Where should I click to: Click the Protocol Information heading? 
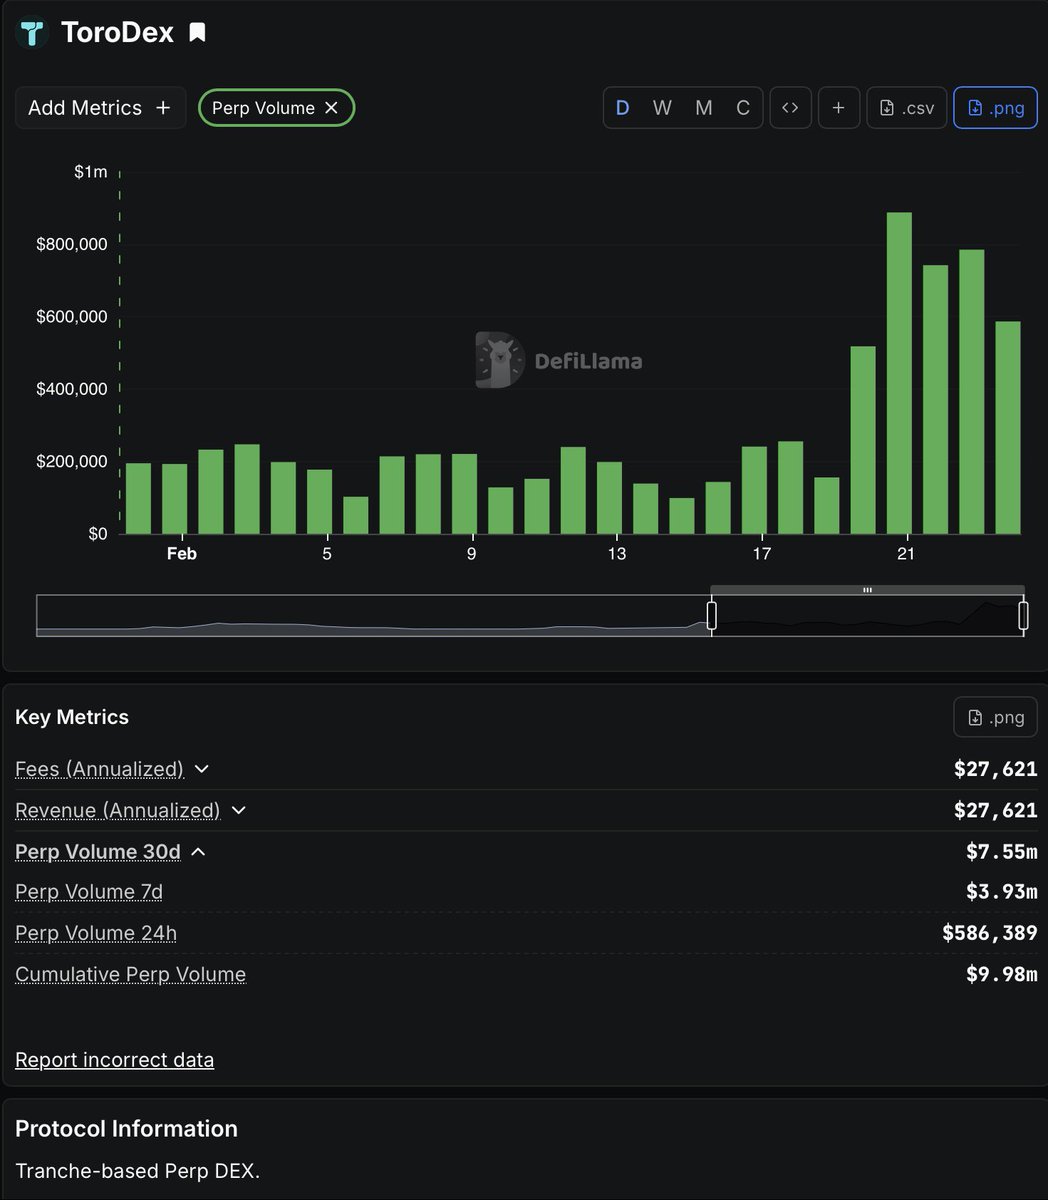[x=127, y=1129]
